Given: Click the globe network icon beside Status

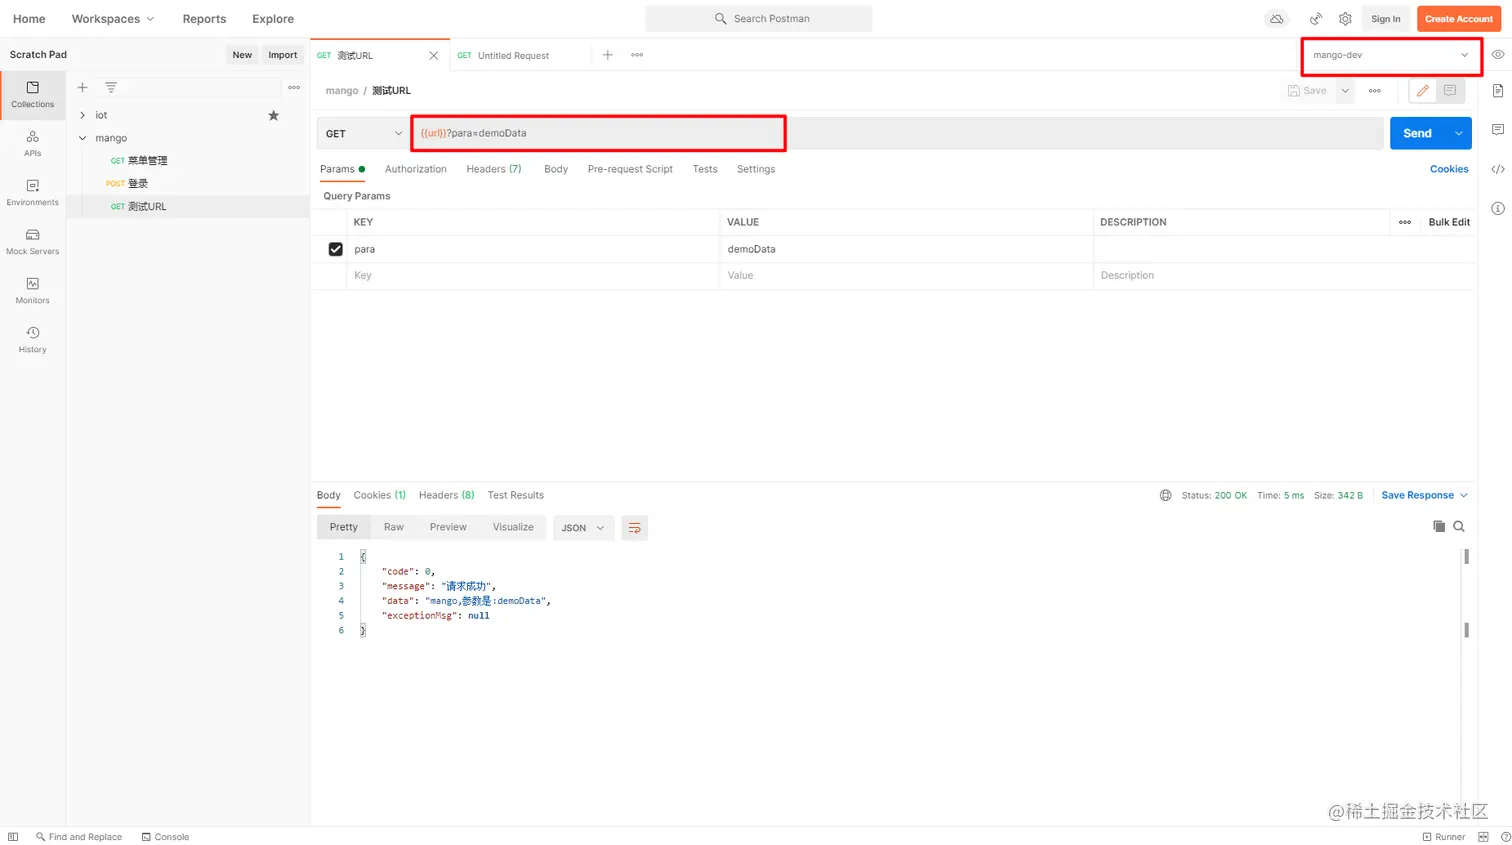Looking at the screenshot, I should pyautogui.click(x=1165, y=495).
